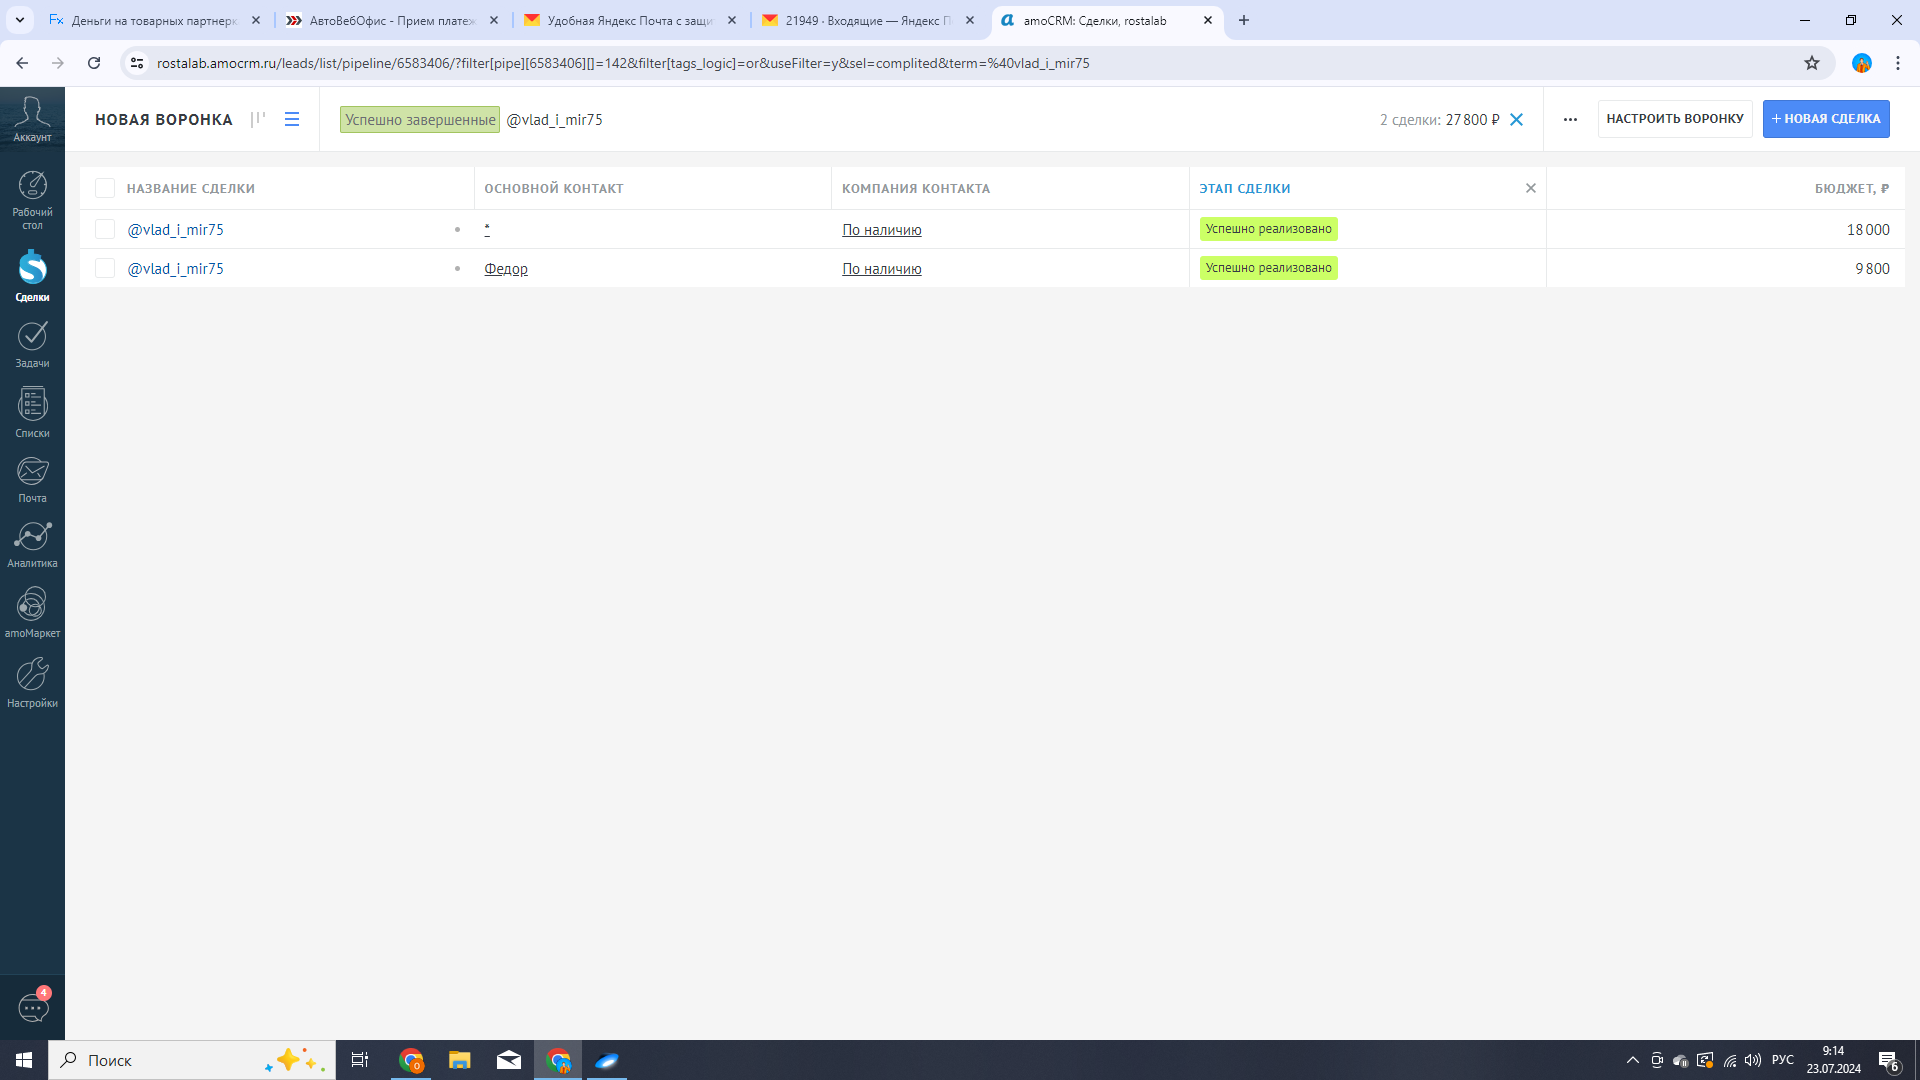Click Успешно реализовано status in first row
1920x1080 pixels.
point(1268,229)
